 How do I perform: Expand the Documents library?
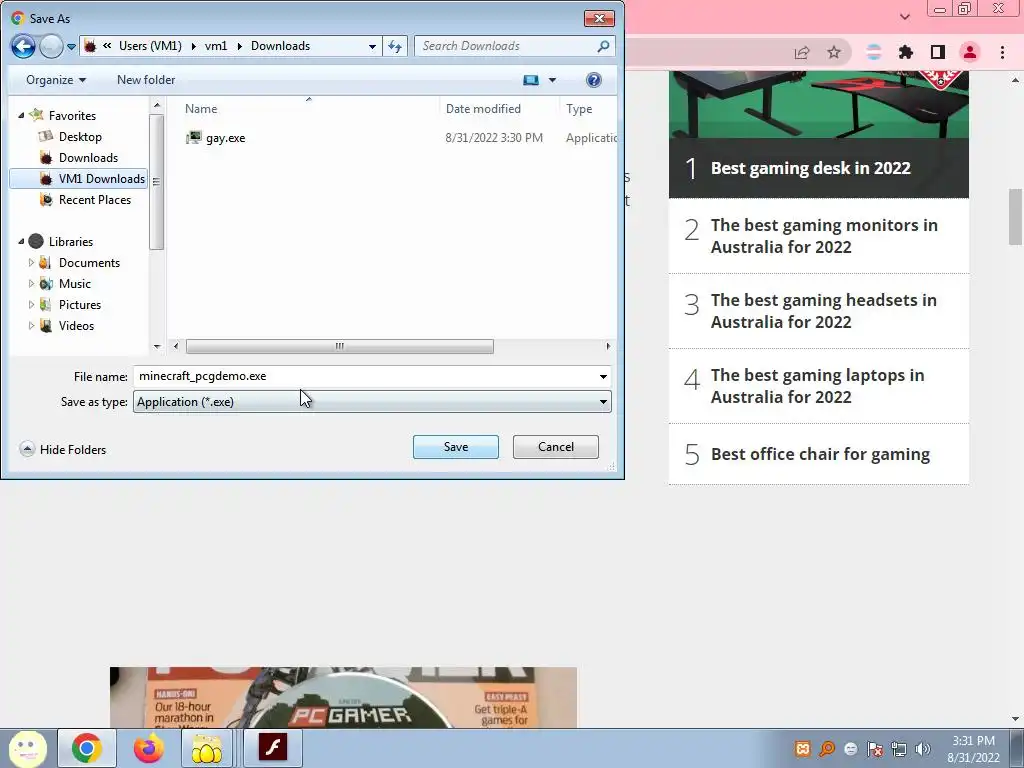click(31, 263)
